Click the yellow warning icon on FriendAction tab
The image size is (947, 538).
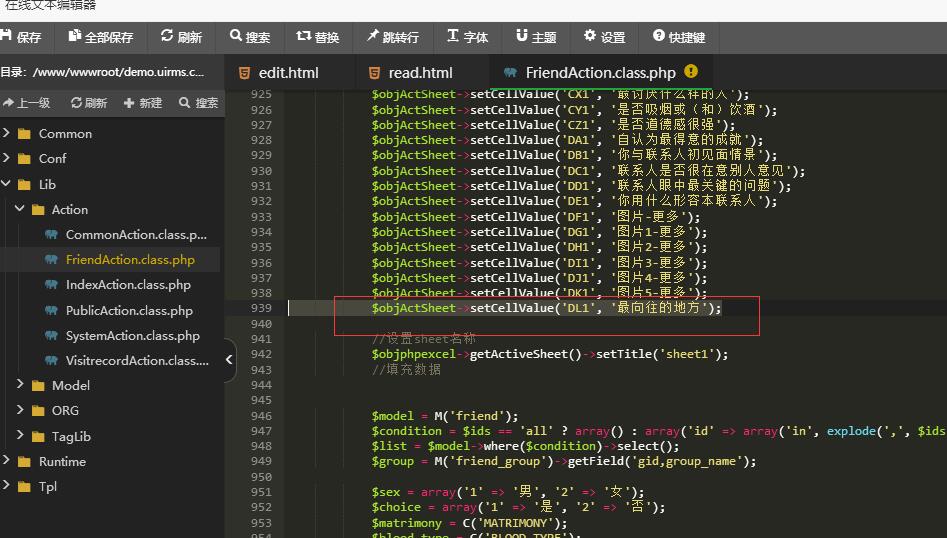point(691,71)
